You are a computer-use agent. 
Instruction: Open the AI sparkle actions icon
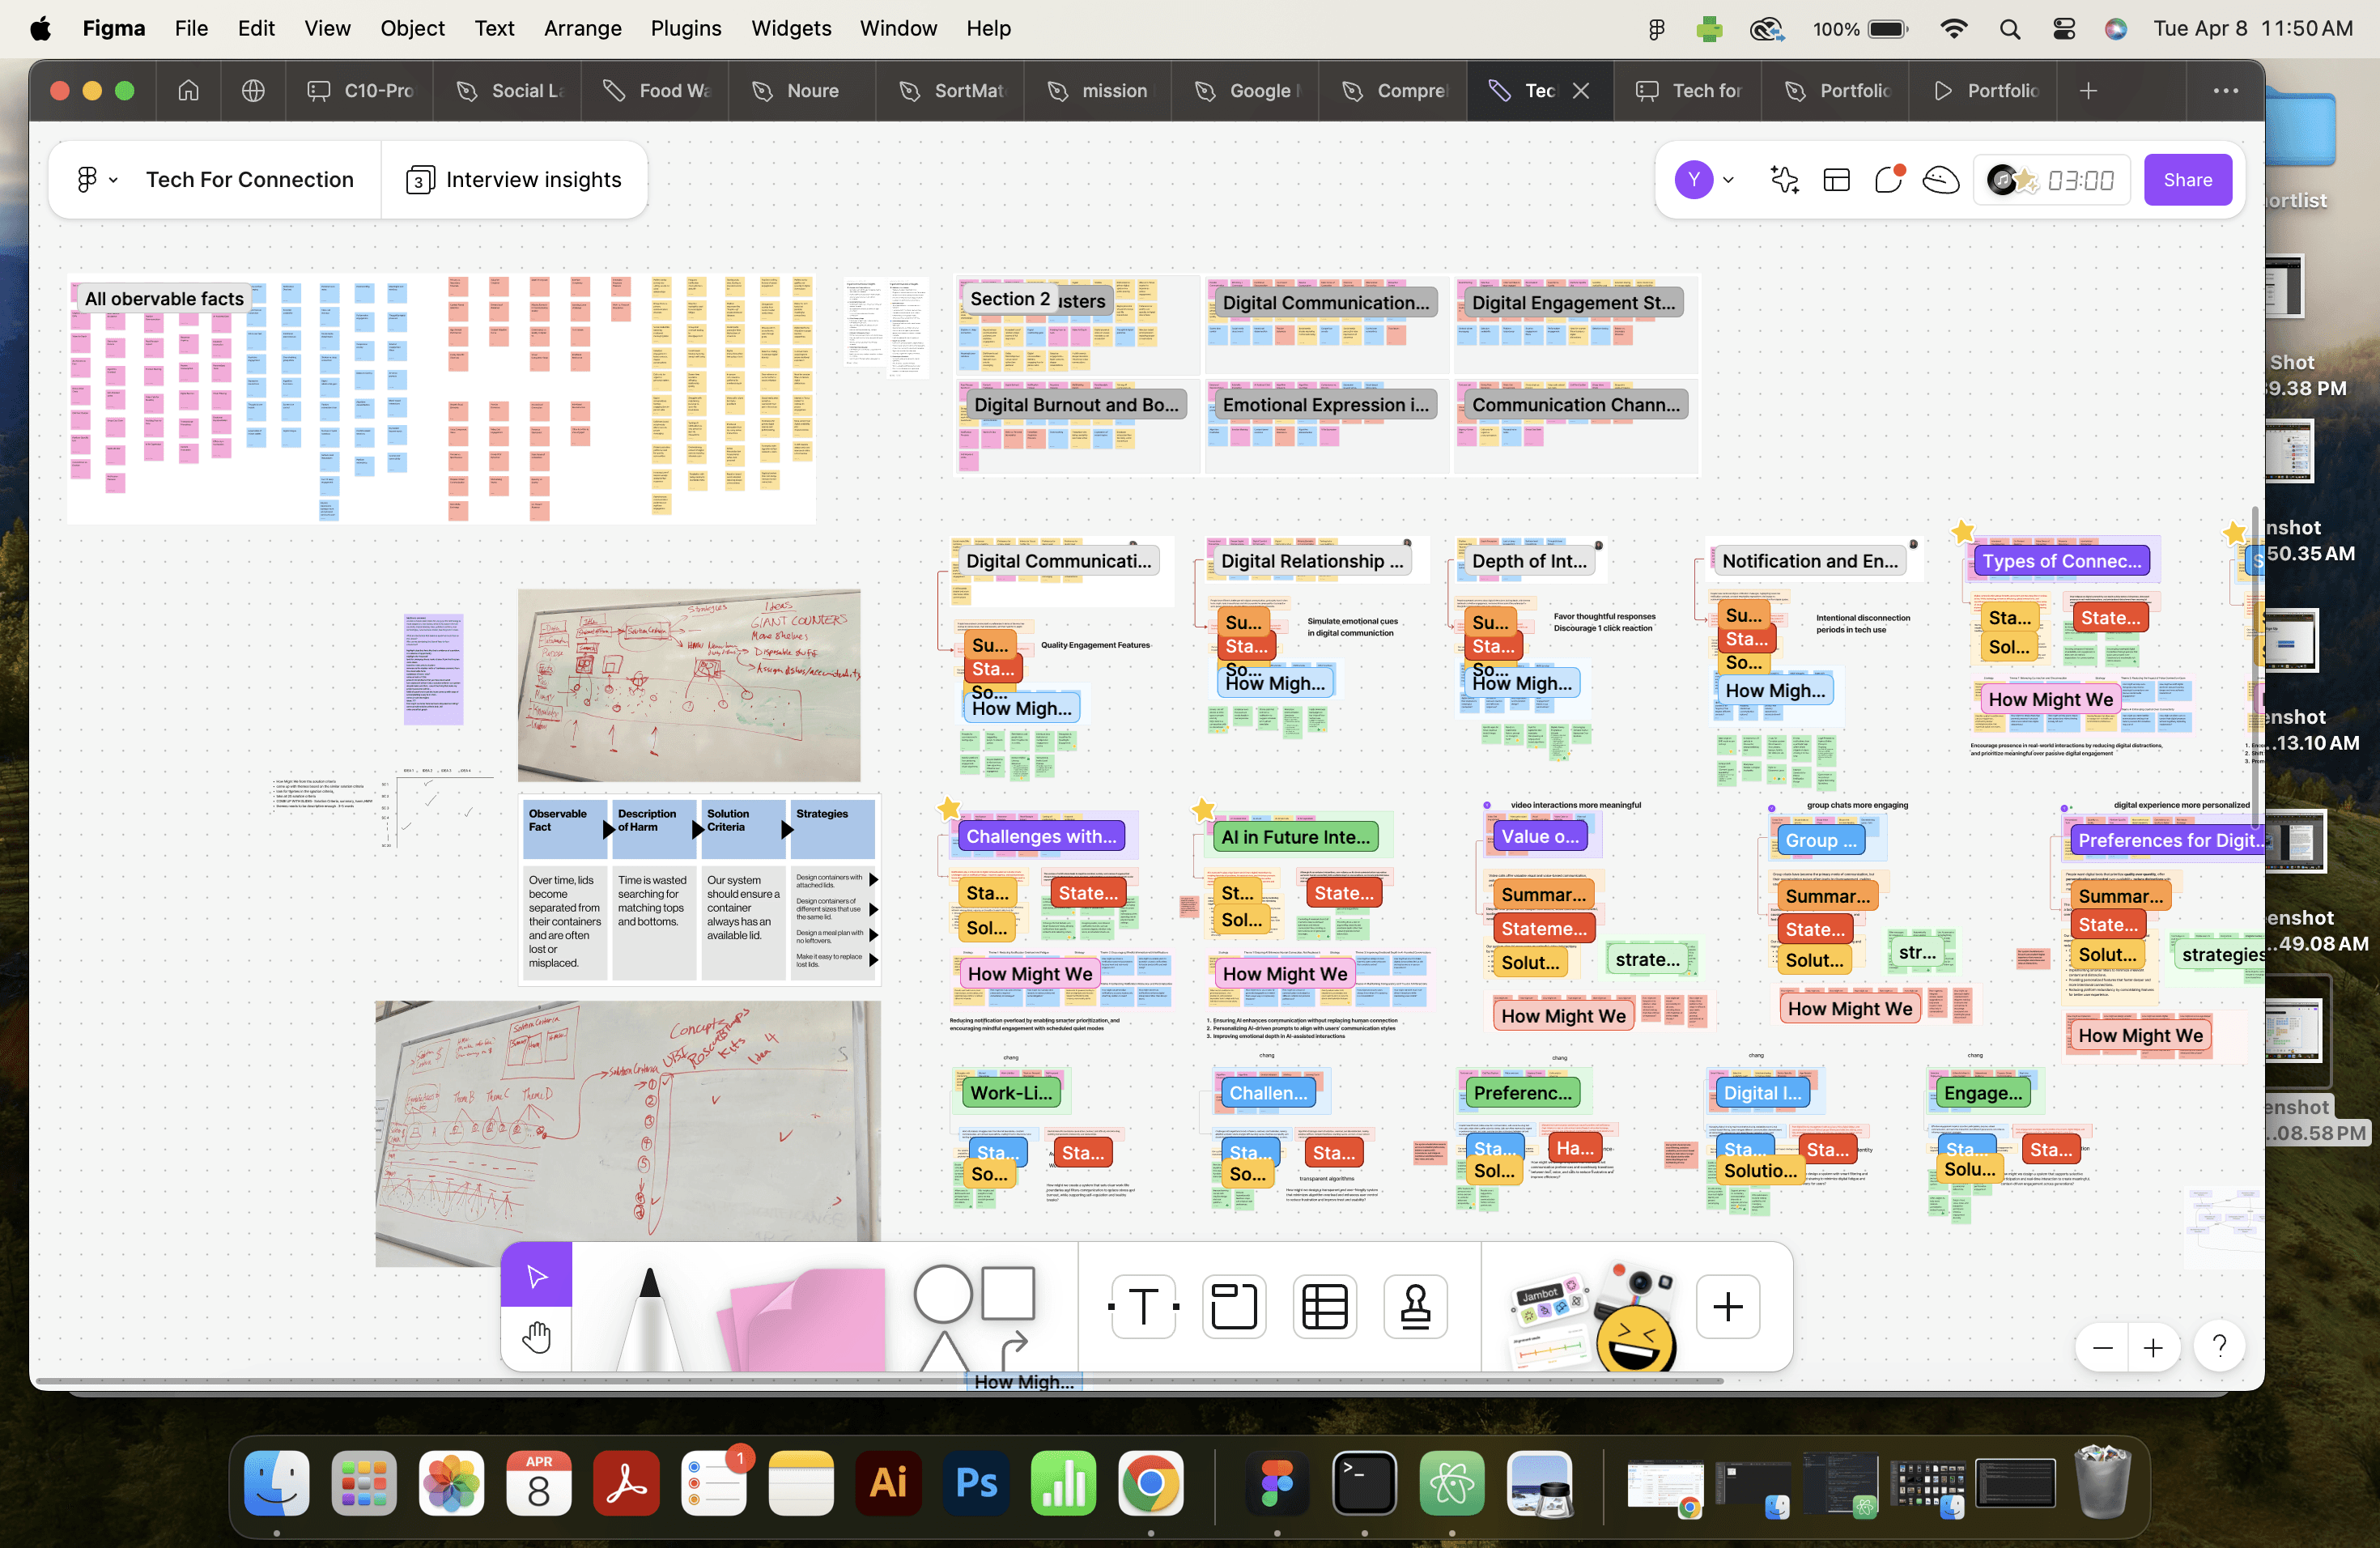tap(1784, 180)
